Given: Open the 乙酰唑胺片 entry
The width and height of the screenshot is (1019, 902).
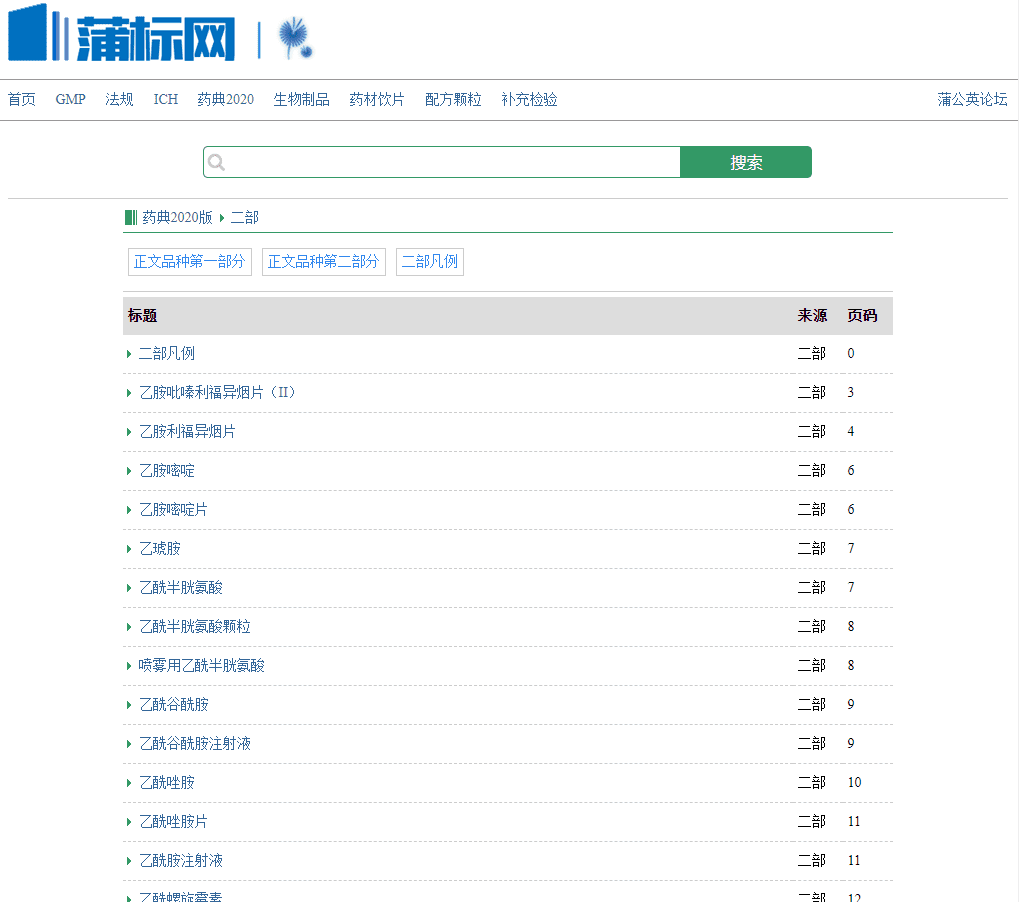Looking at the screenshot, I should pos(174,821).
